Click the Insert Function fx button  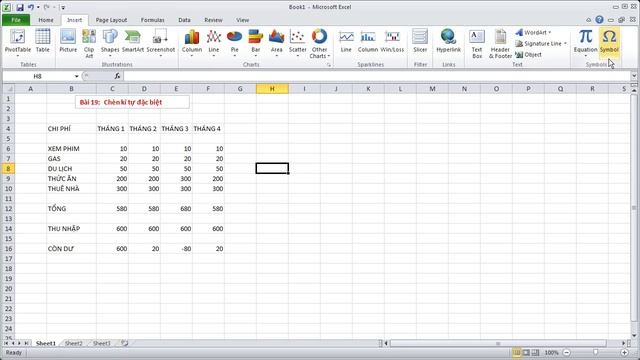point(118,76)
